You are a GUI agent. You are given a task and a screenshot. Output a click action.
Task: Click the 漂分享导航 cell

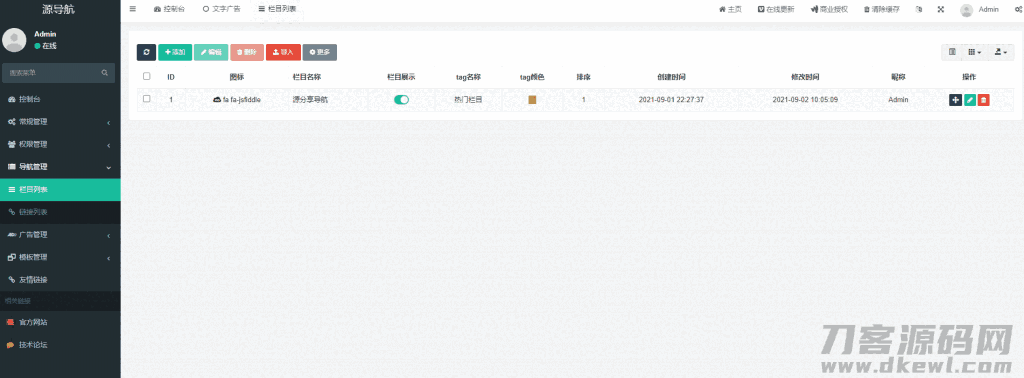click(310, 100)
